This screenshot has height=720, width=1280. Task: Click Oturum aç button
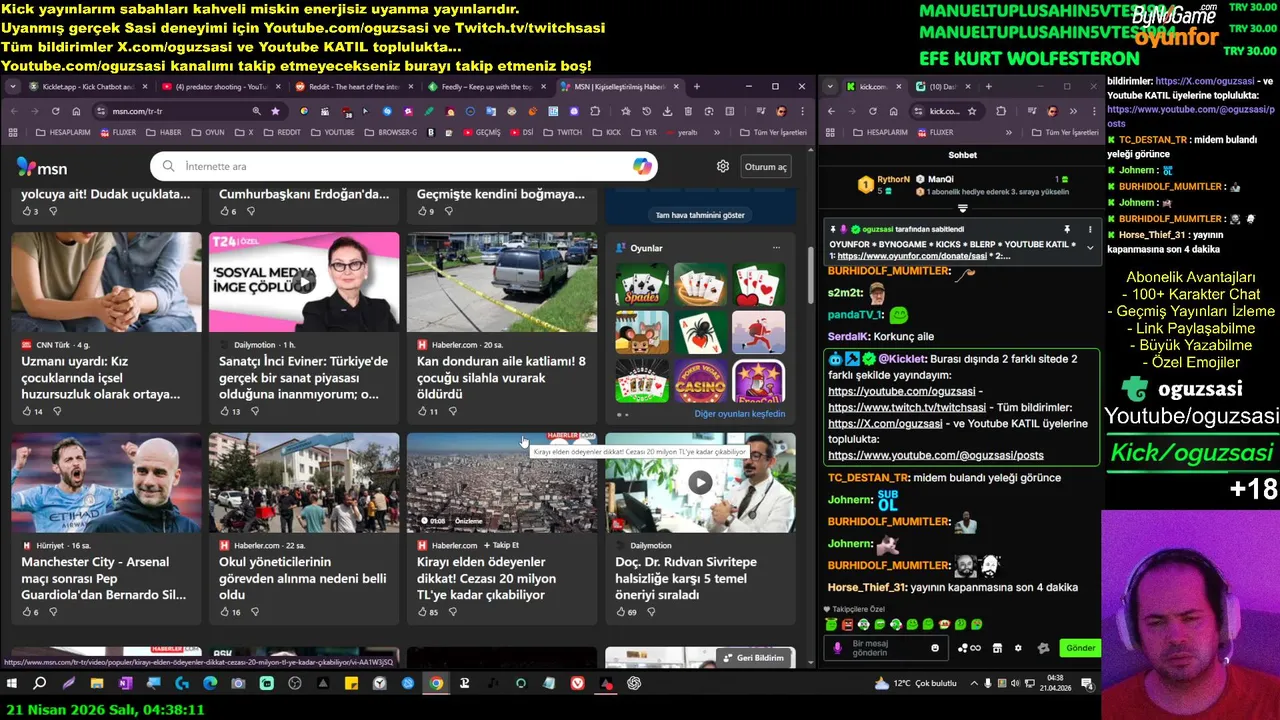pos(765,167)
